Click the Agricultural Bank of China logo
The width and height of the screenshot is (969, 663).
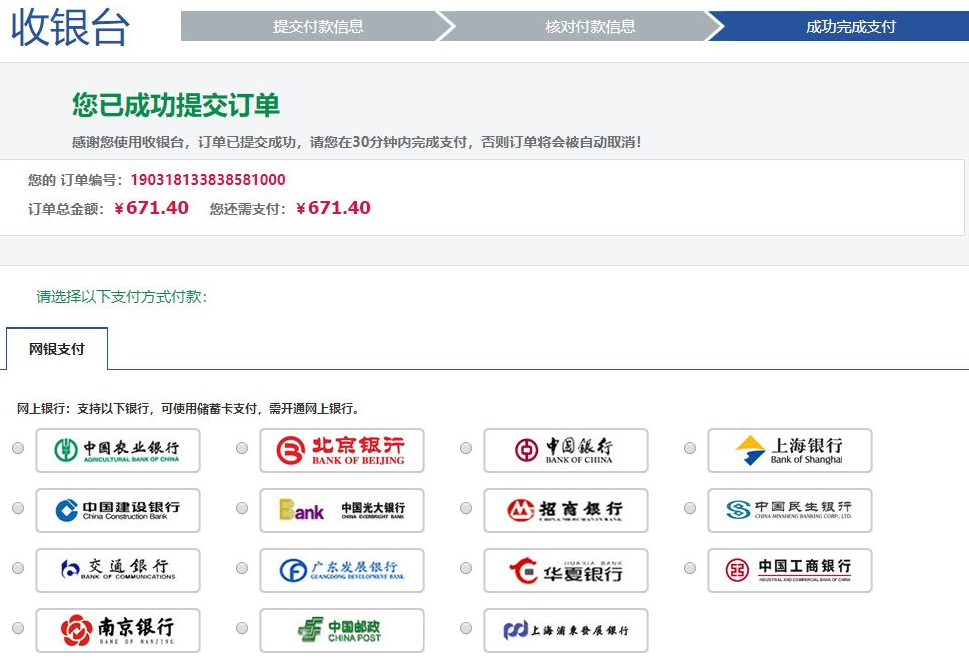(x=118, y=450)
